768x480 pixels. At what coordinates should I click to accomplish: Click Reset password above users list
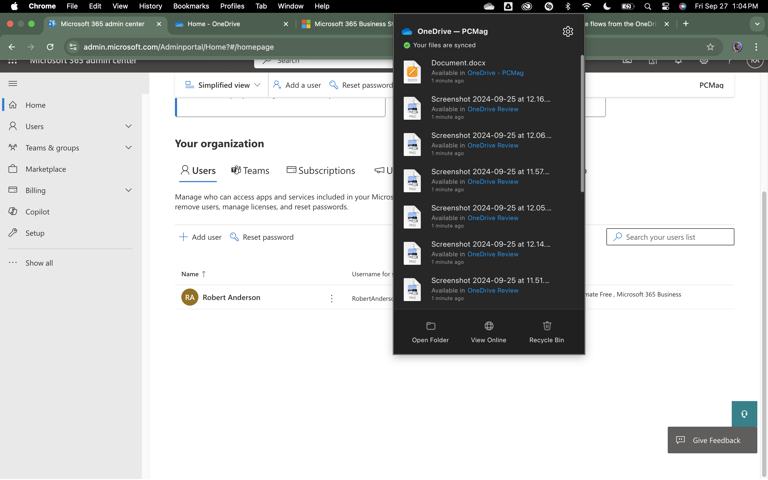(x=262, y=237)
